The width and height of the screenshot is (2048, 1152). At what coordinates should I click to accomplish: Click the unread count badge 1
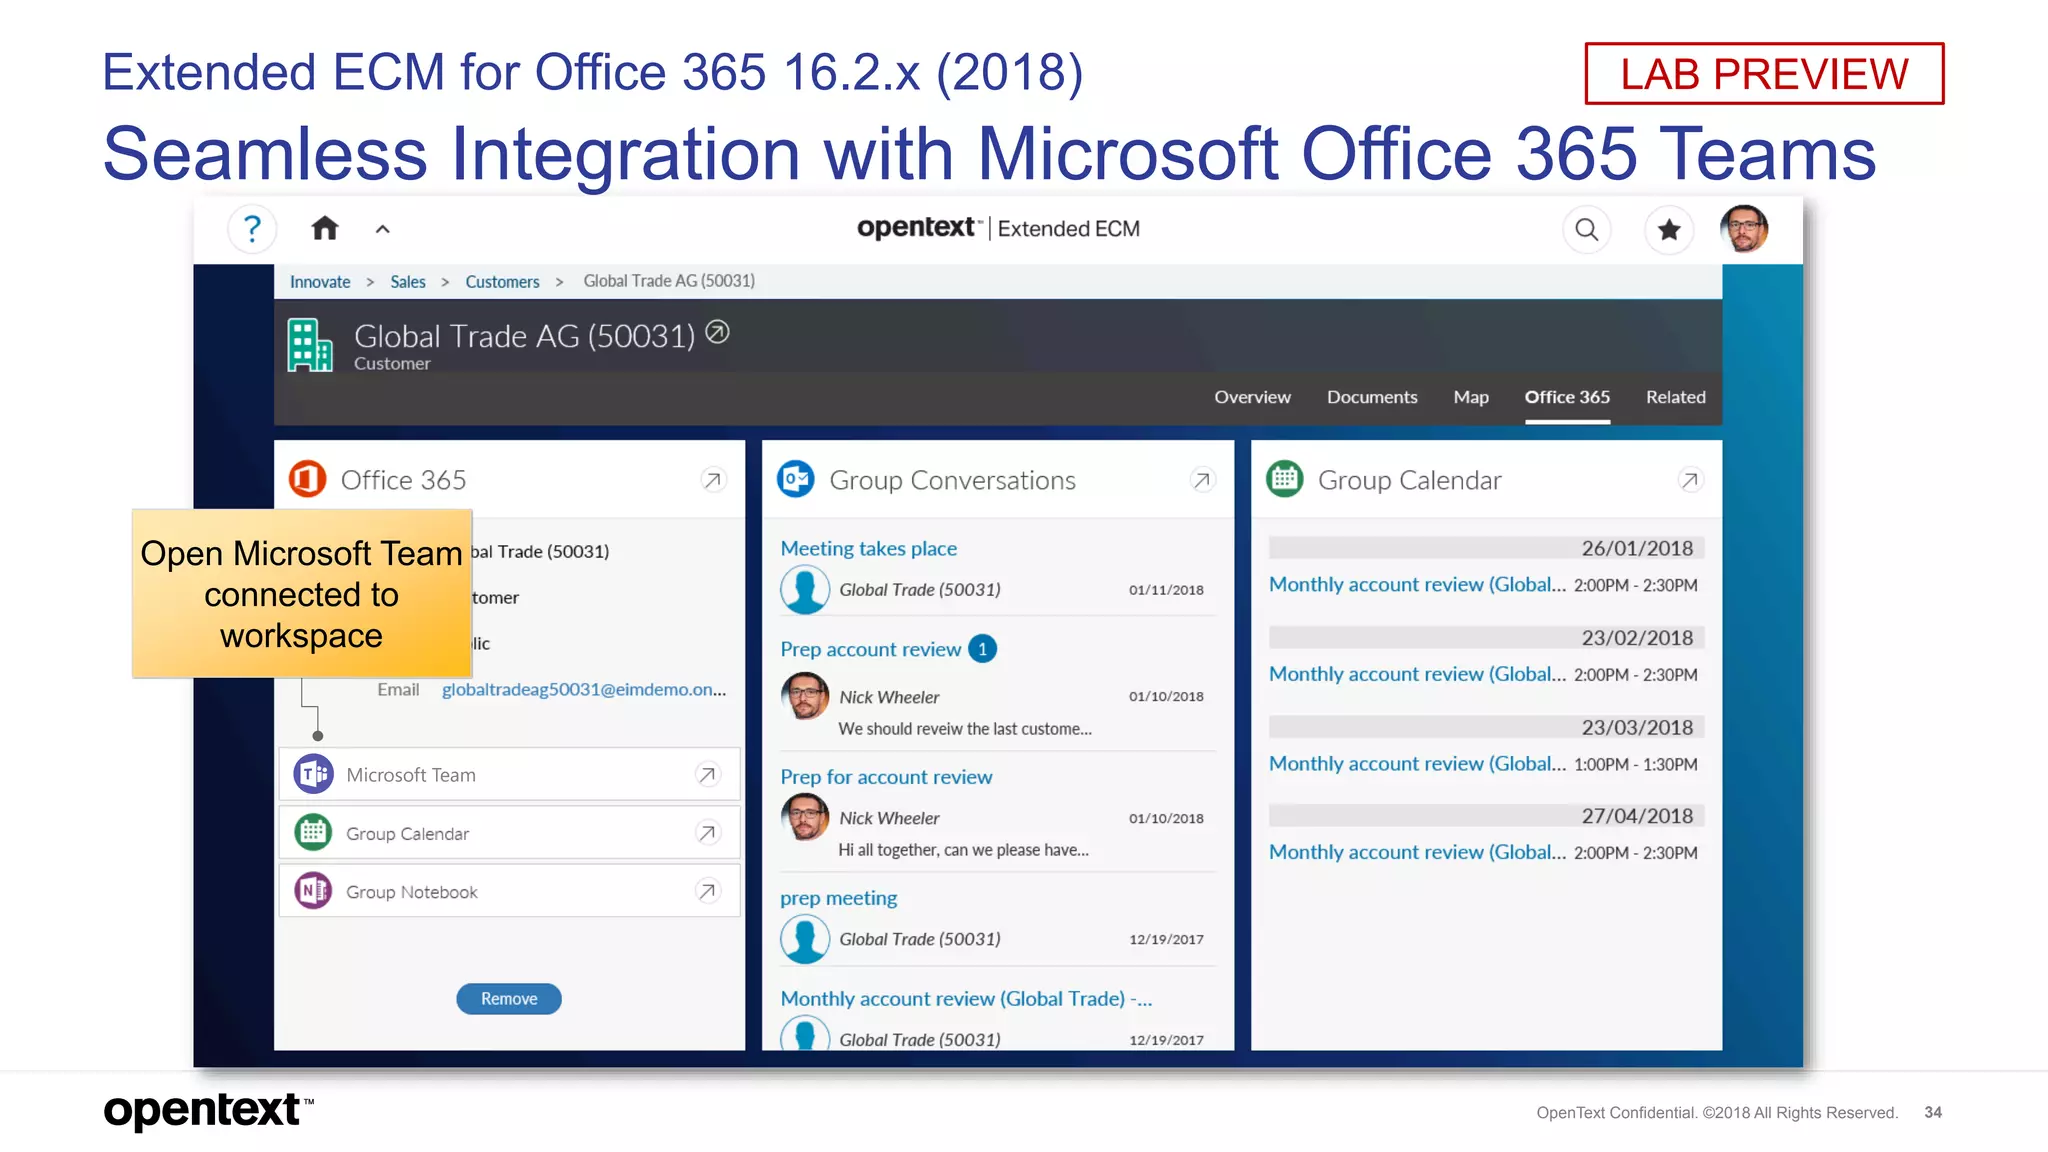click(982, 649)
